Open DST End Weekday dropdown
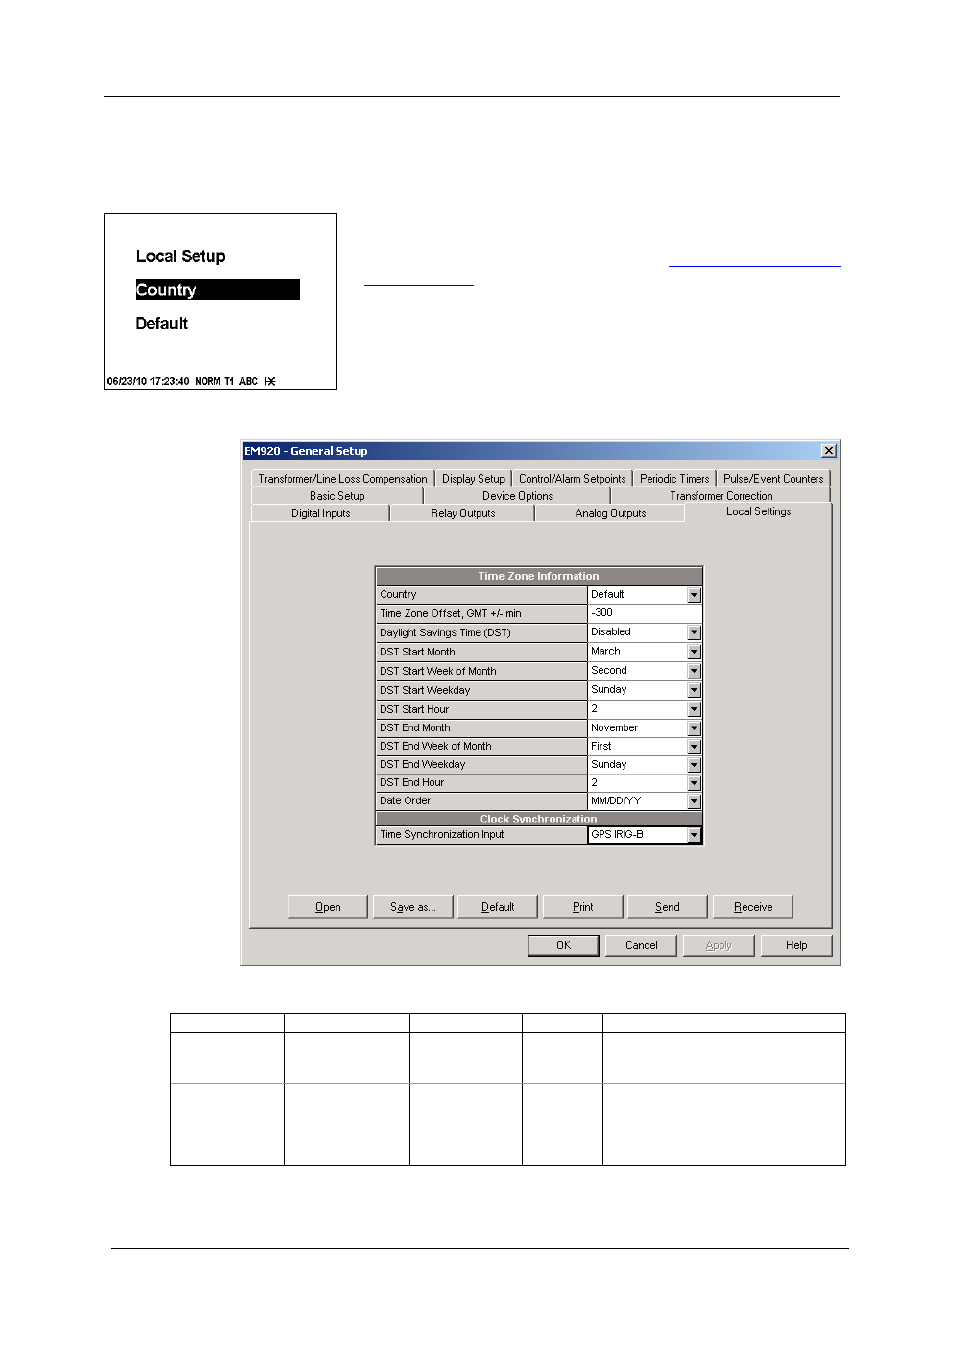 pos(694,765)
